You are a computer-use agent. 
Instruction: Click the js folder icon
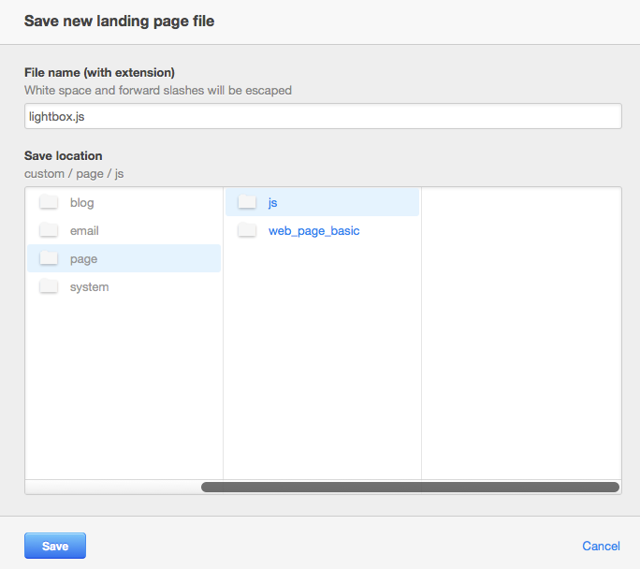pos(247,202)
